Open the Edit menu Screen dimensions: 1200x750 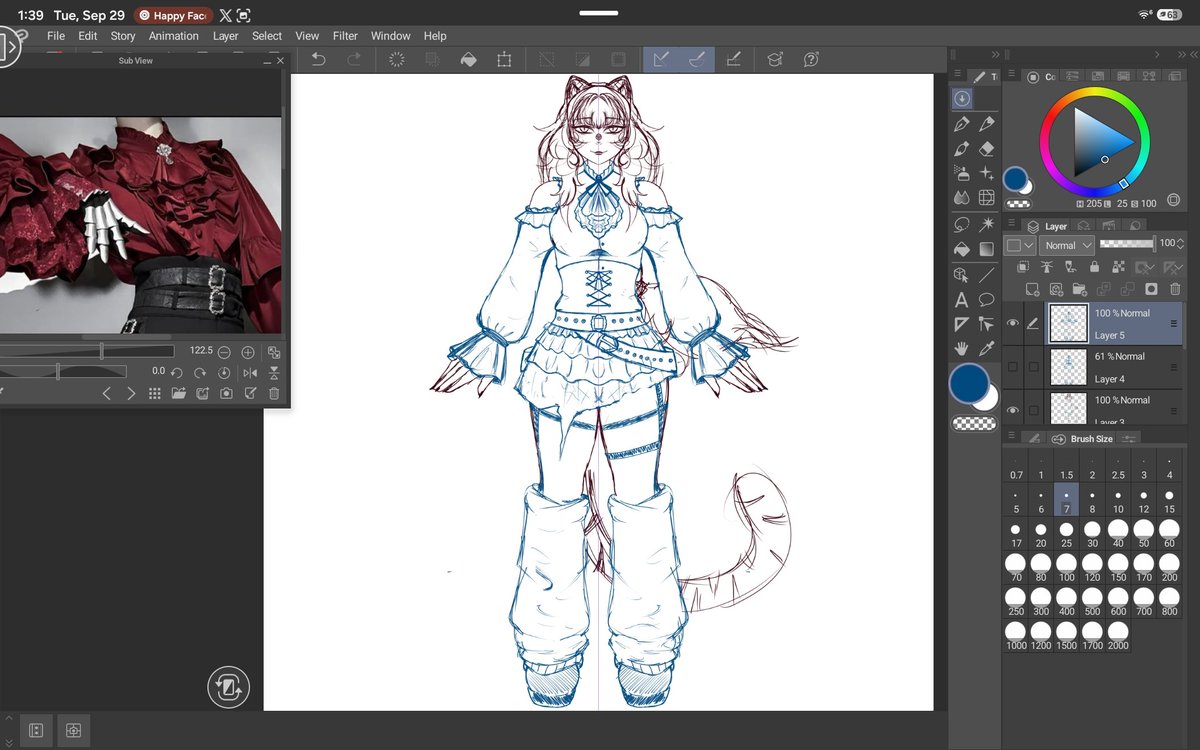(88, 36)
